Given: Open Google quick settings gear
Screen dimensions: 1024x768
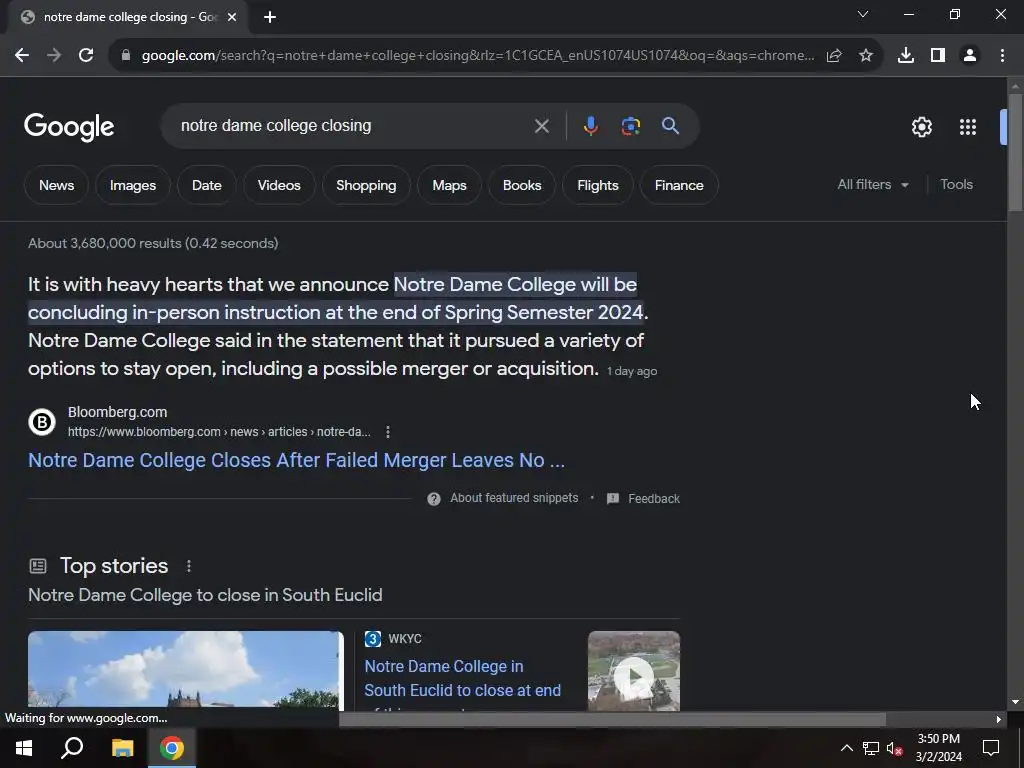Looking at the screenshot, I should (x=921, y=127).
